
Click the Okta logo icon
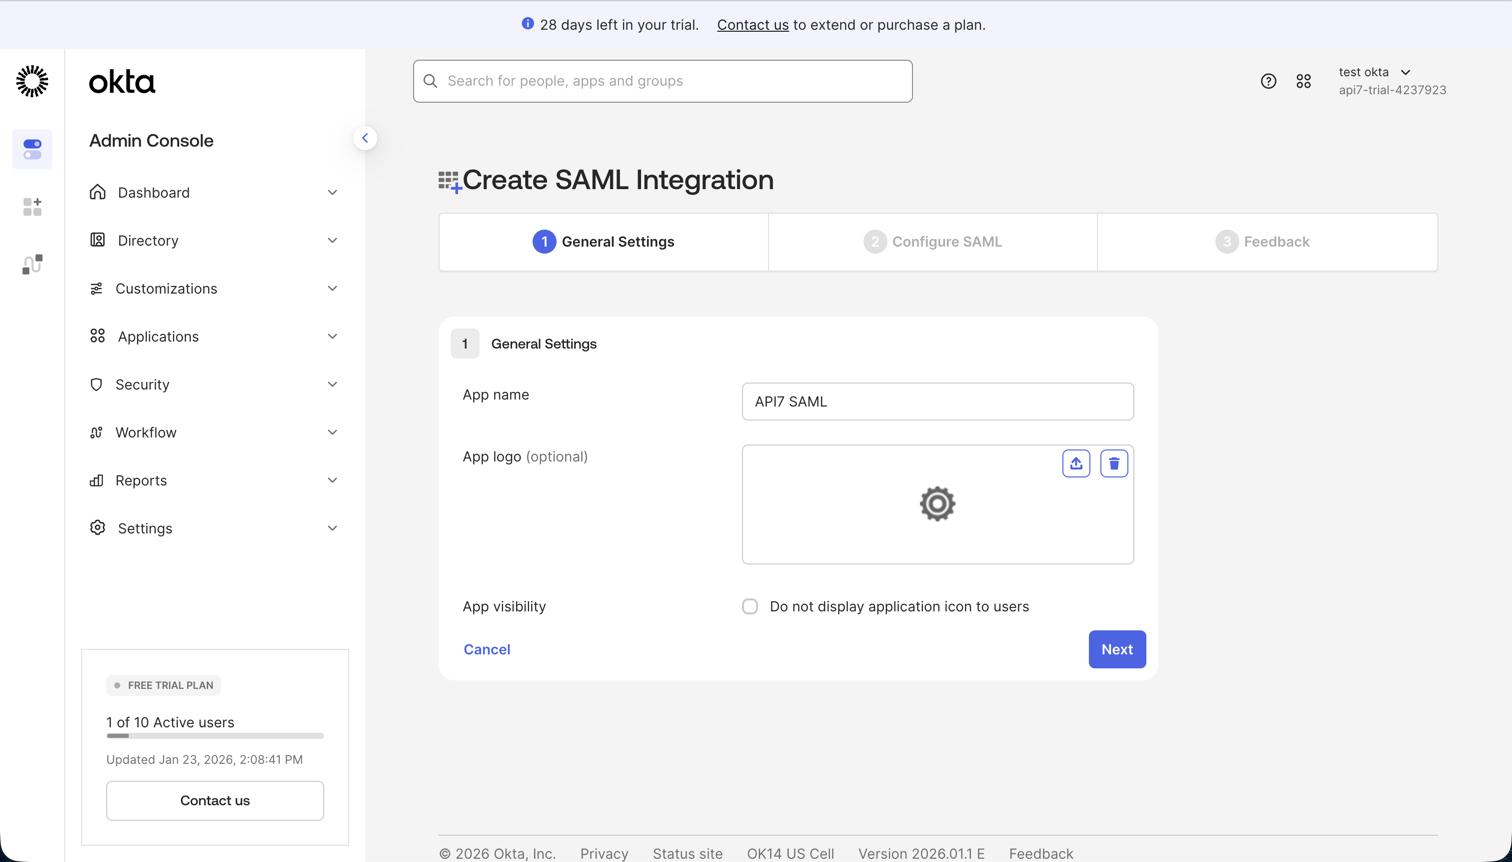(x=32, y=82)
